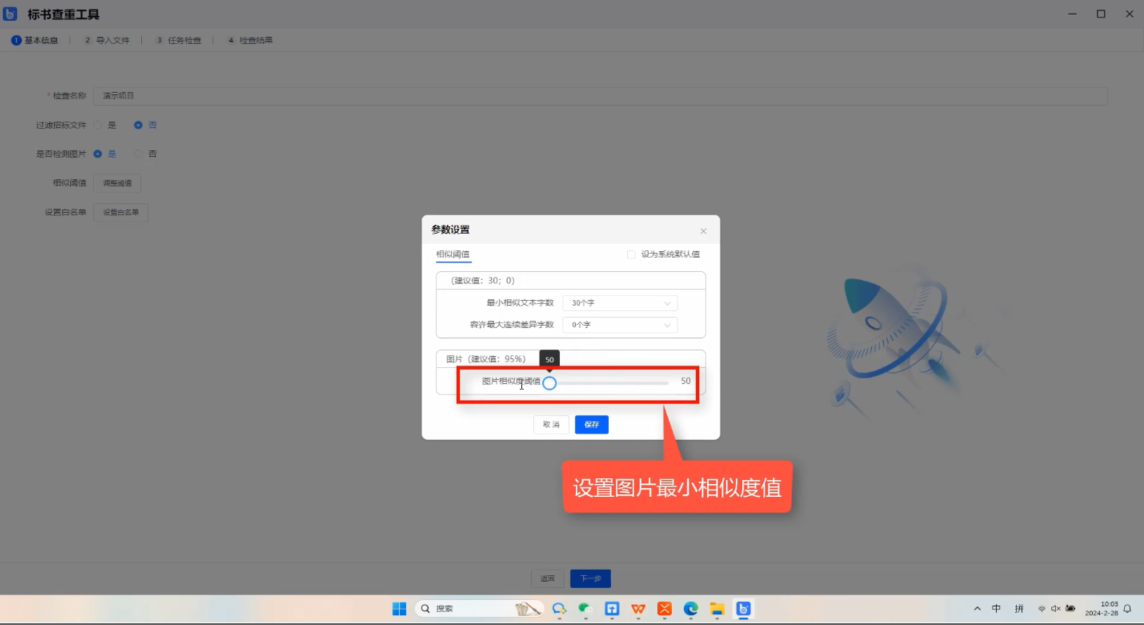
Task: Open the notification bell in the taskbar
Action: [x=1128, y=609]
